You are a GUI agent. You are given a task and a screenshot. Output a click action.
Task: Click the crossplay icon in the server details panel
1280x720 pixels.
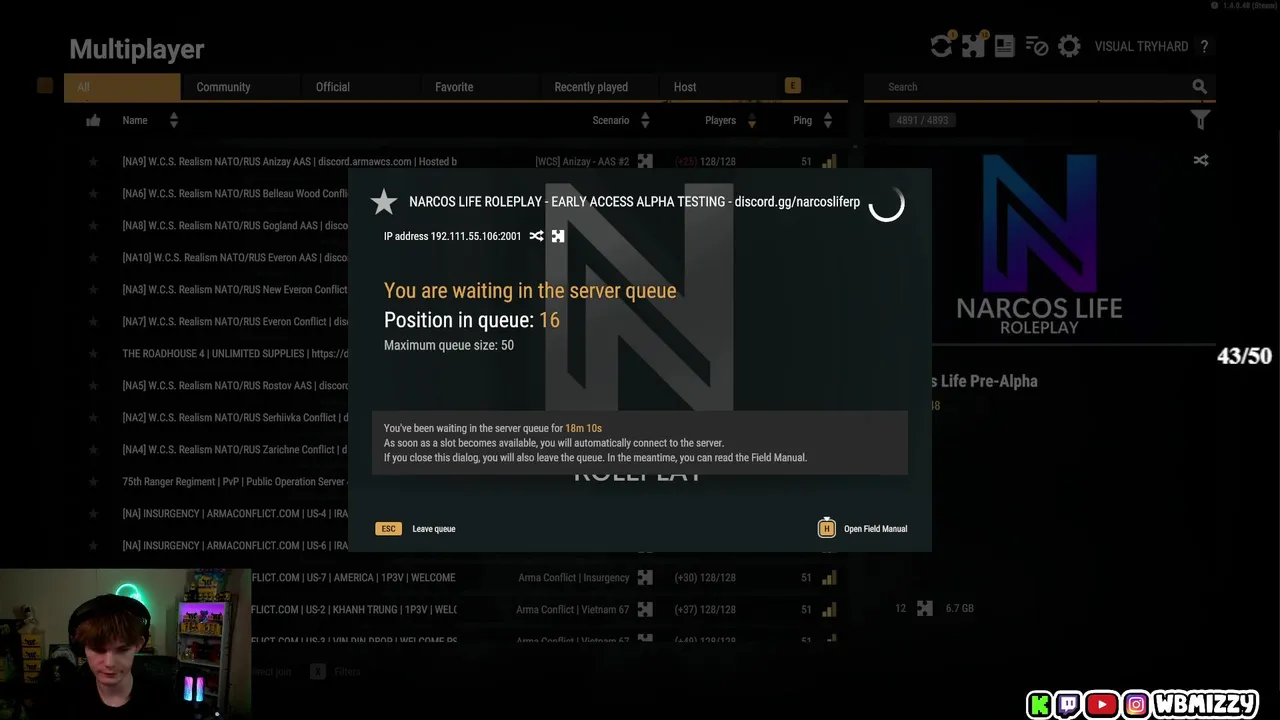point(1201,160)
